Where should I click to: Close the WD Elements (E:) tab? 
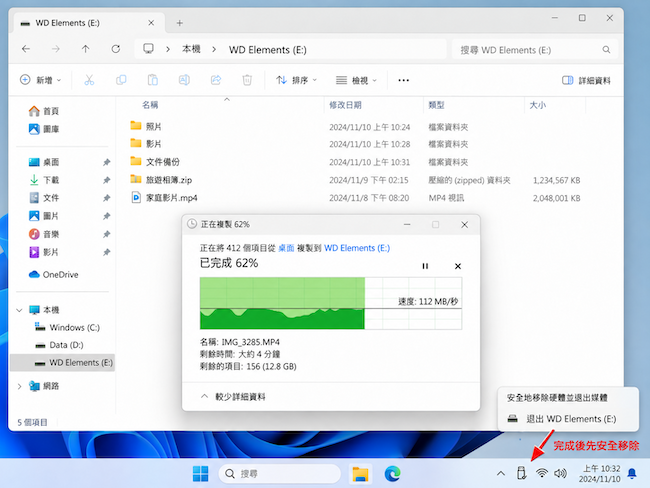[x=151, y=23]
